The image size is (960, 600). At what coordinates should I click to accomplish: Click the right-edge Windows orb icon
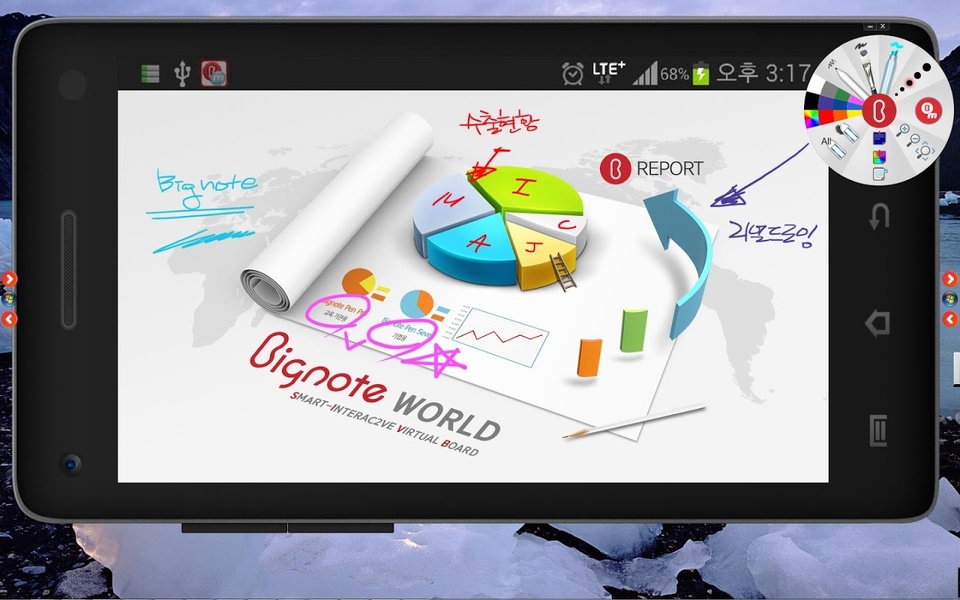coord(950,299)
